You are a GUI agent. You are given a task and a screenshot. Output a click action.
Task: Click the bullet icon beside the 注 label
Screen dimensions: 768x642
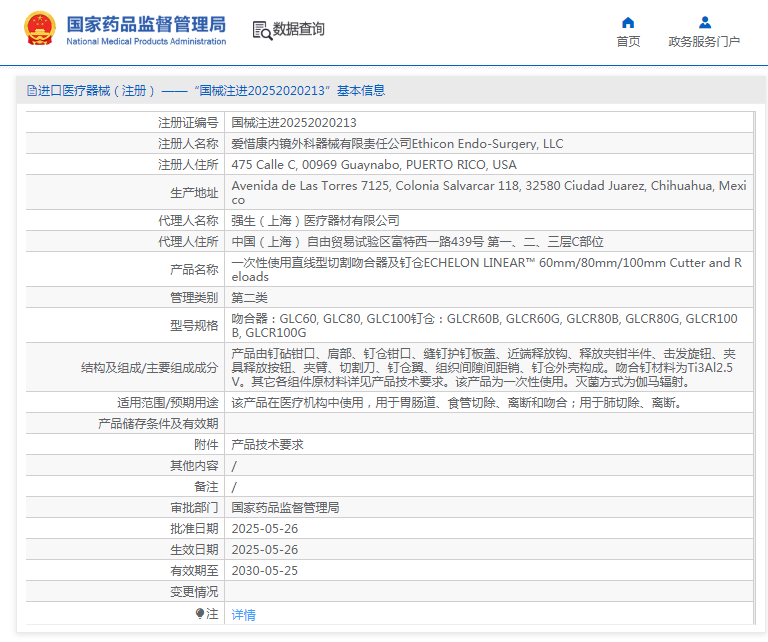coord(200,613)
